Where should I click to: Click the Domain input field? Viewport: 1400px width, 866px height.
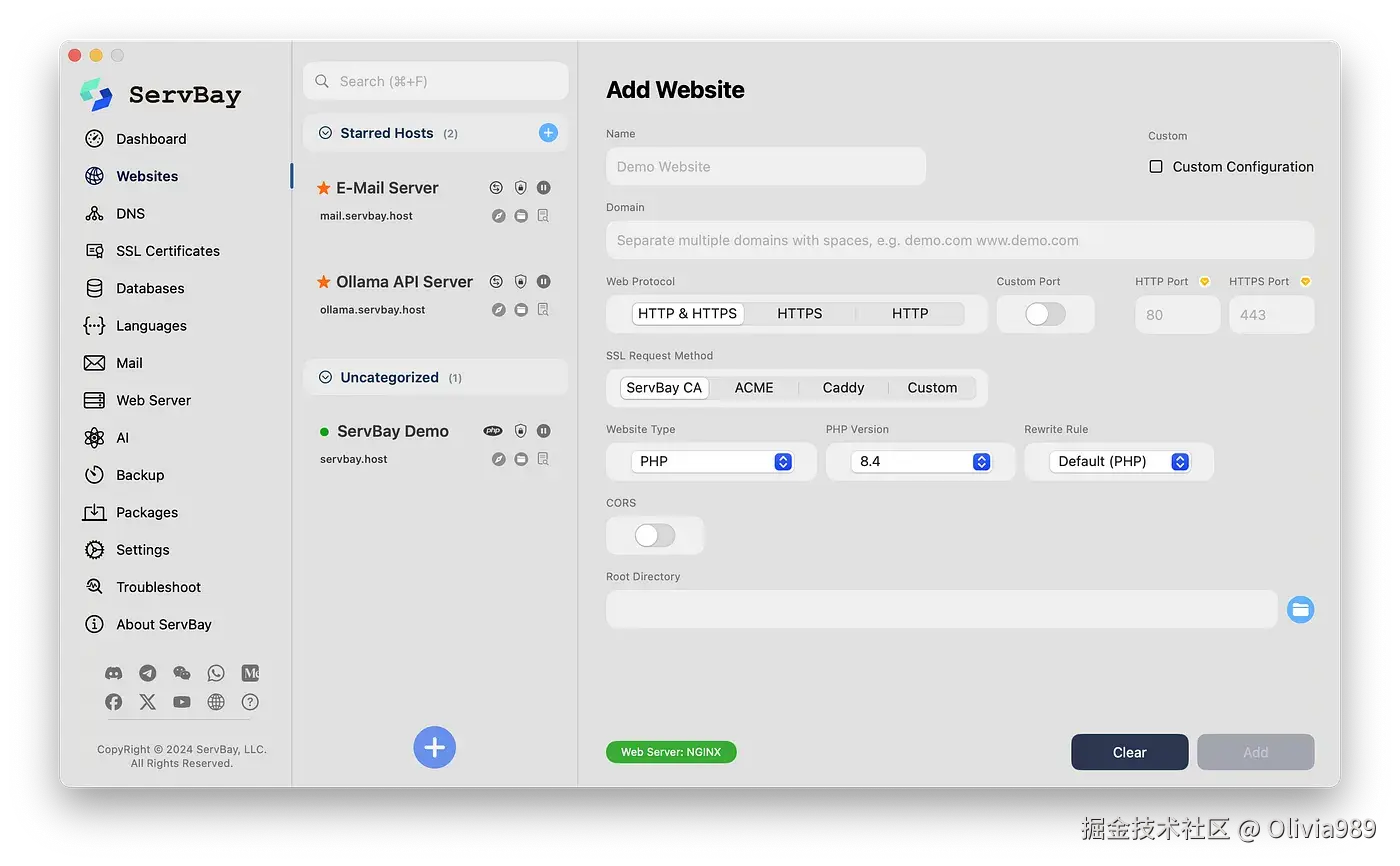pos(960,240)
